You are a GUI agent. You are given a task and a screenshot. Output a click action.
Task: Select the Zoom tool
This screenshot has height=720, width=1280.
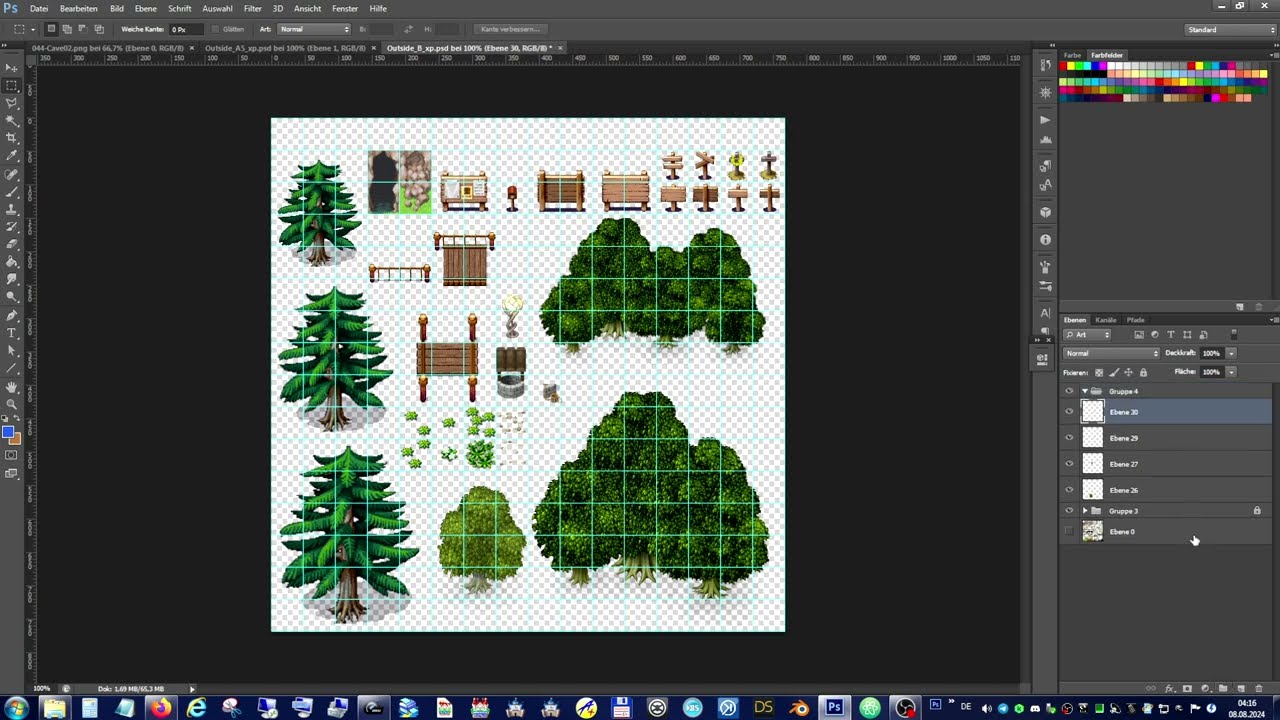pos(12,403)
